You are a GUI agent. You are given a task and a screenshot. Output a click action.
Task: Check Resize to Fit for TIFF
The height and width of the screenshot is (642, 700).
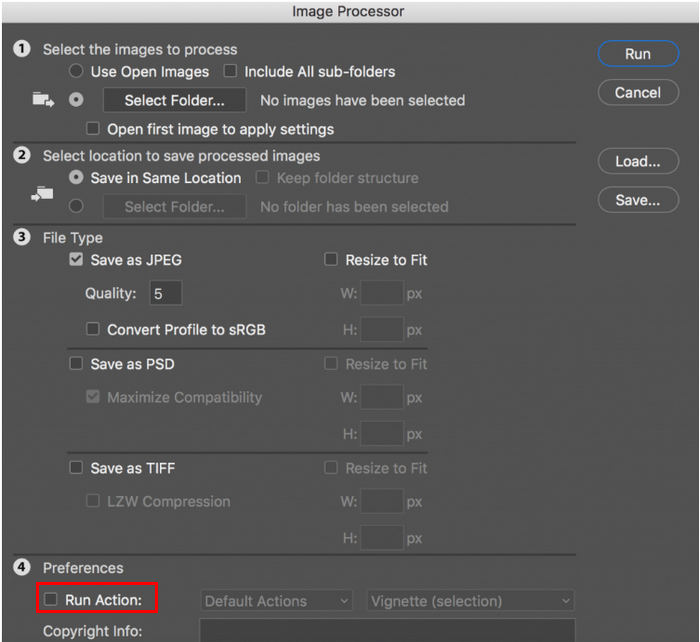coord(330,467)
